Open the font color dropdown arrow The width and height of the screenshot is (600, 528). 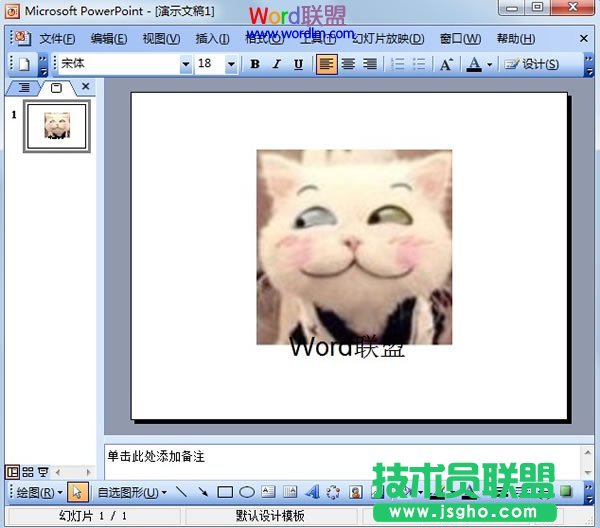[x=489, y=64]
